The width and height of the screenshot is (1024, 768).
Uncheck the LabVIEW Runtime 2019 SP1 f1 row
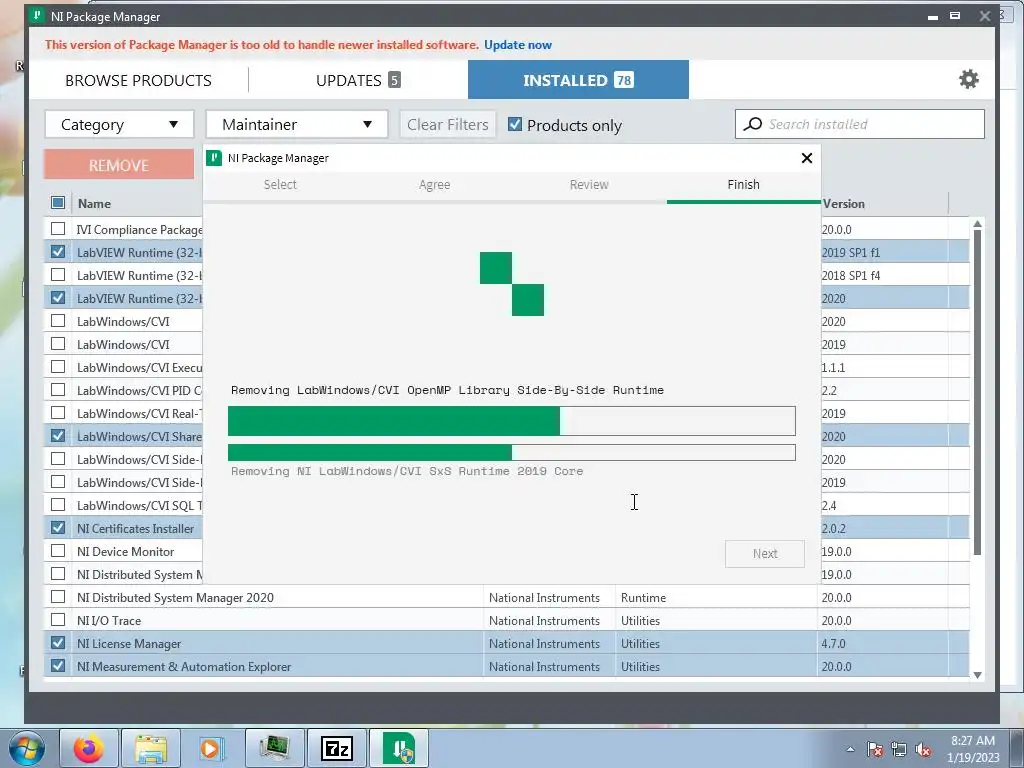[x=57, y=251]
